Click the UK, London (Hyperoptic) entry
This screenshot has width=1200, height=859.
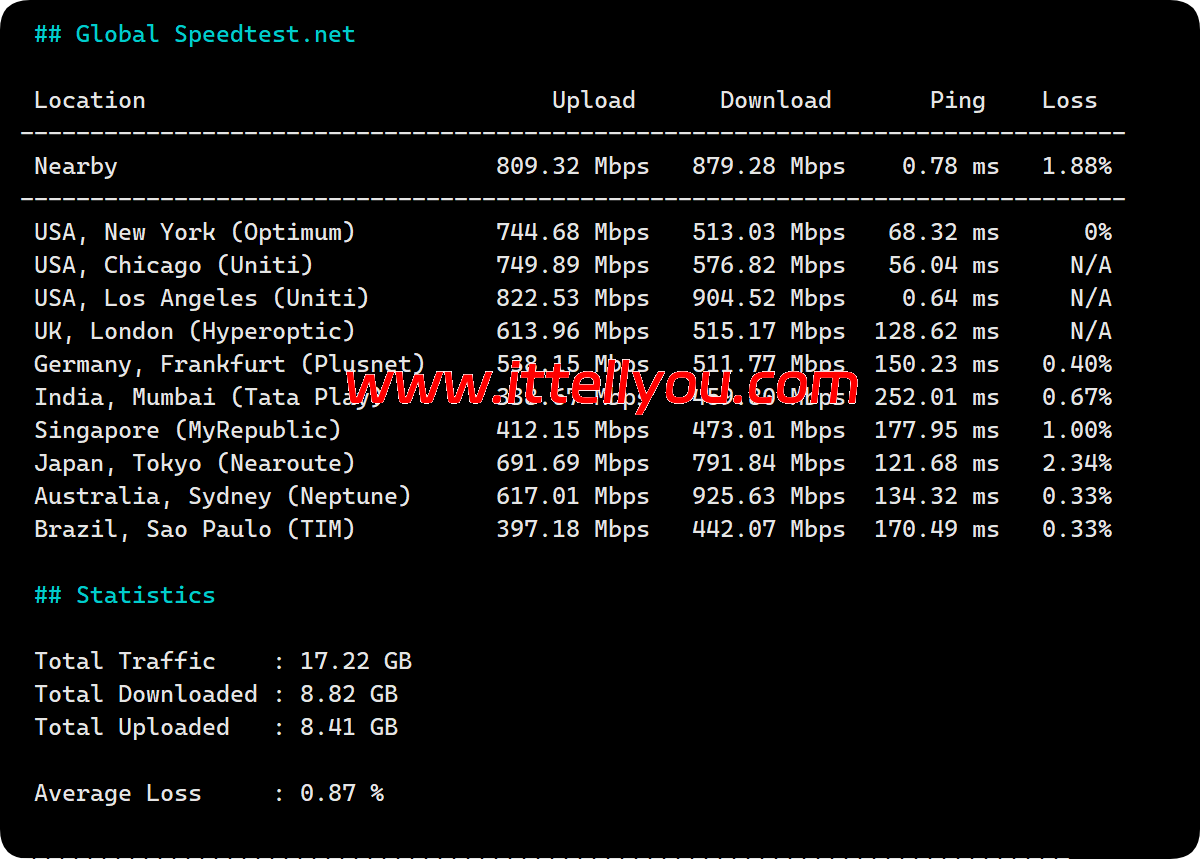[x=195, y=331]
